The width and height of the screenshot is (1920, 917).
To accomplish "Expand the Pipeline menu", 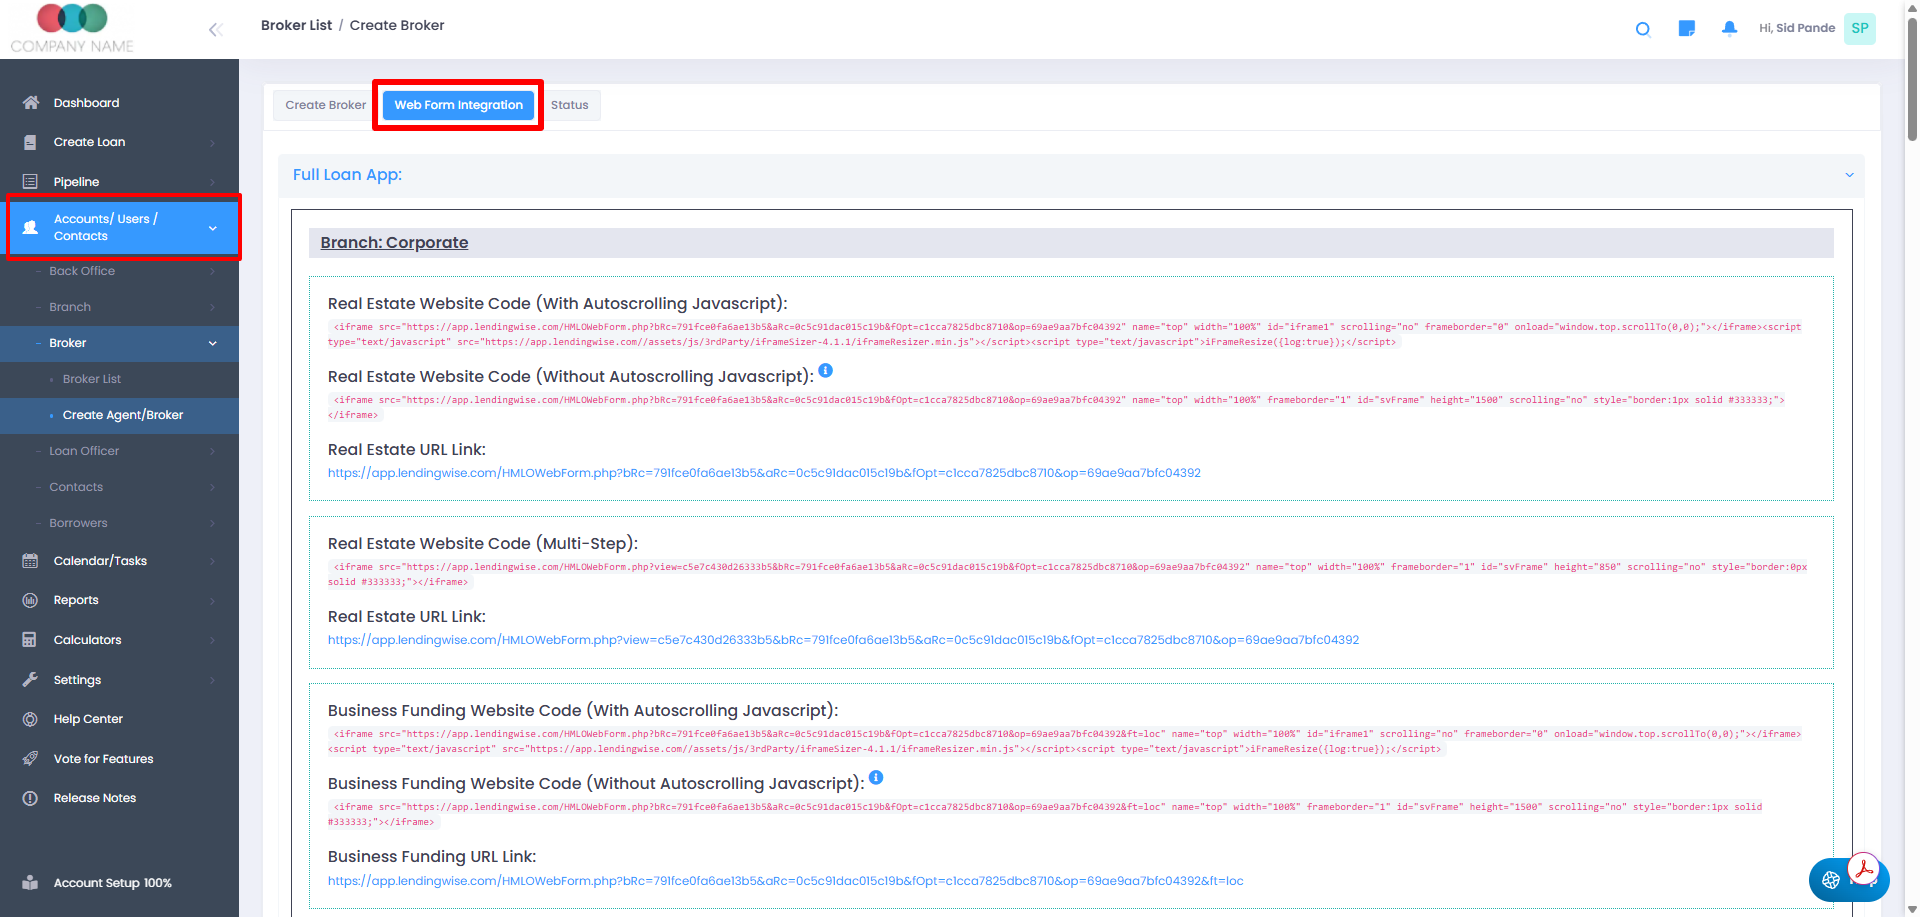I will coord(212,182).
